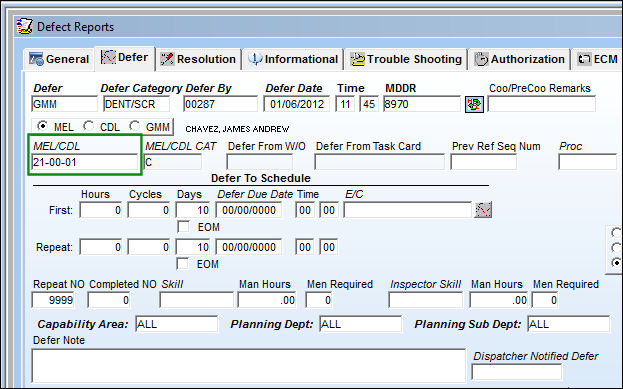This screenshot has height=389, width=623.
Task: Click the MEL/CDL CAT field
Action: click(x=173, y=162)
